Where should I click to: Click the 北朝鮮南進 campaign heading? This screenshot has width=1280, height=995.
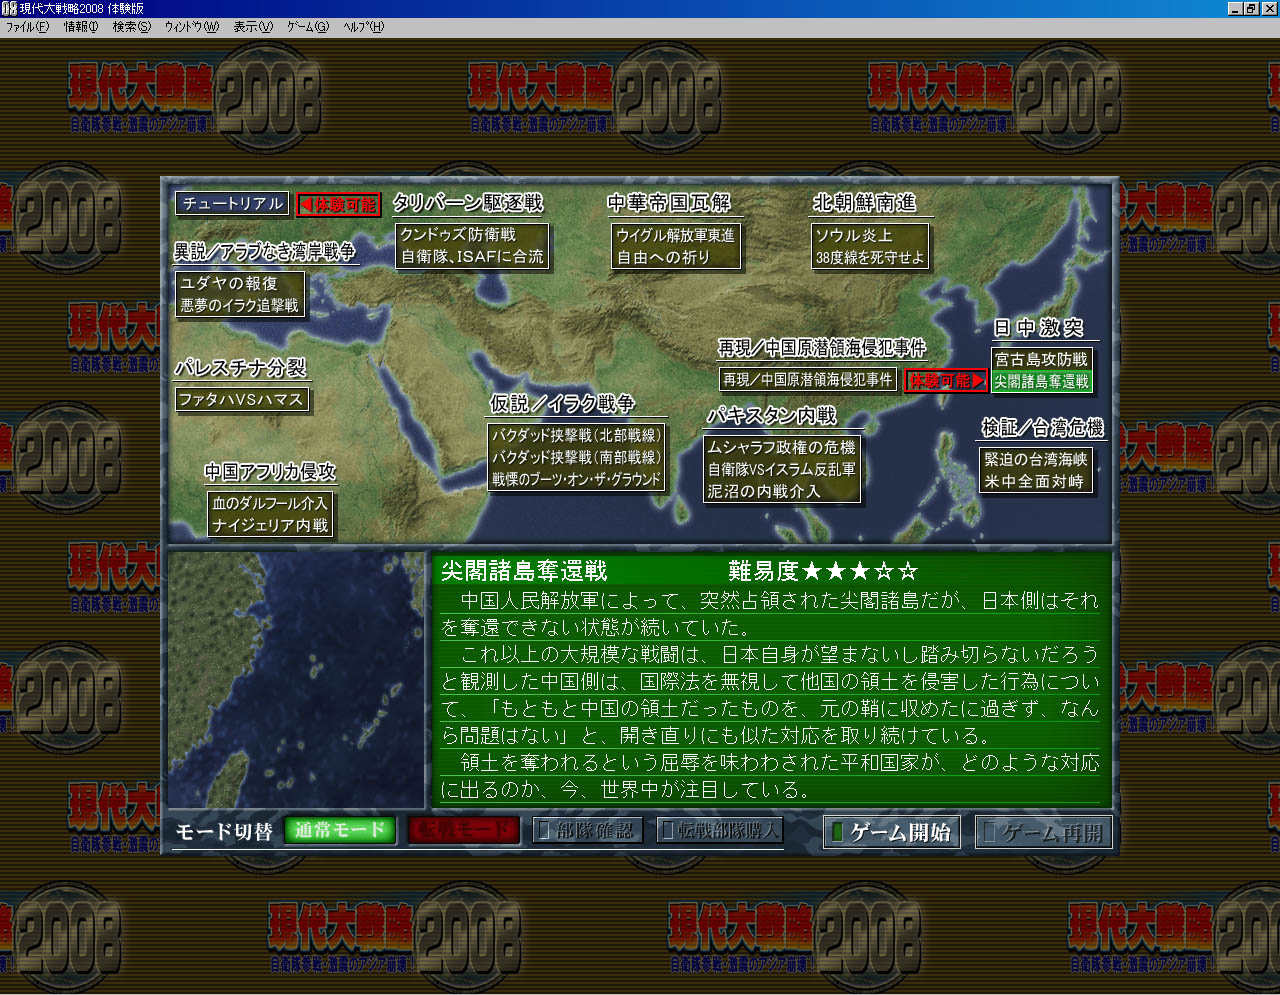point(865,203)
